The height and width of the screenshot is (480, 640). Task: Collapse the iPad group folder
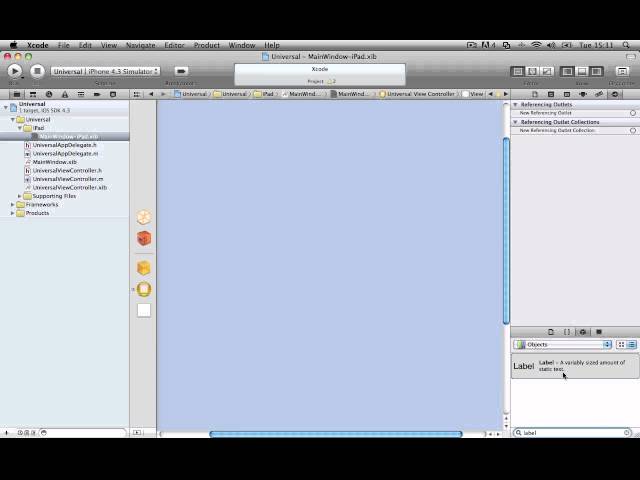20,128
